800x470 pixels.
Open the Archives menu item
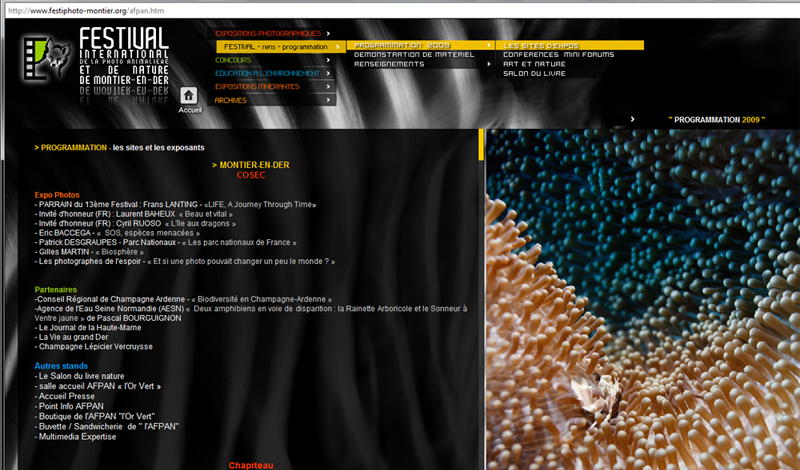click(231, 101)
